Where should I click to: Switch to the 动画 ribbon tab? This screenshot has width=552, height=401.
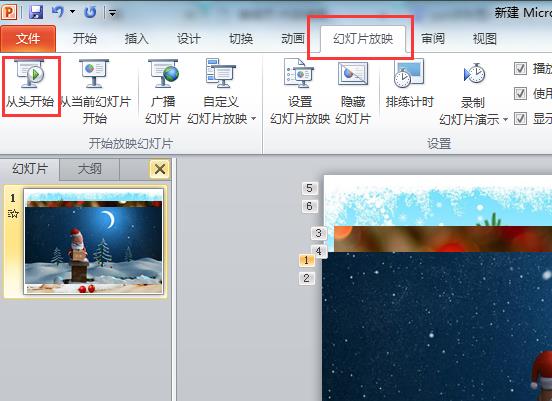[x=293, y=38]
